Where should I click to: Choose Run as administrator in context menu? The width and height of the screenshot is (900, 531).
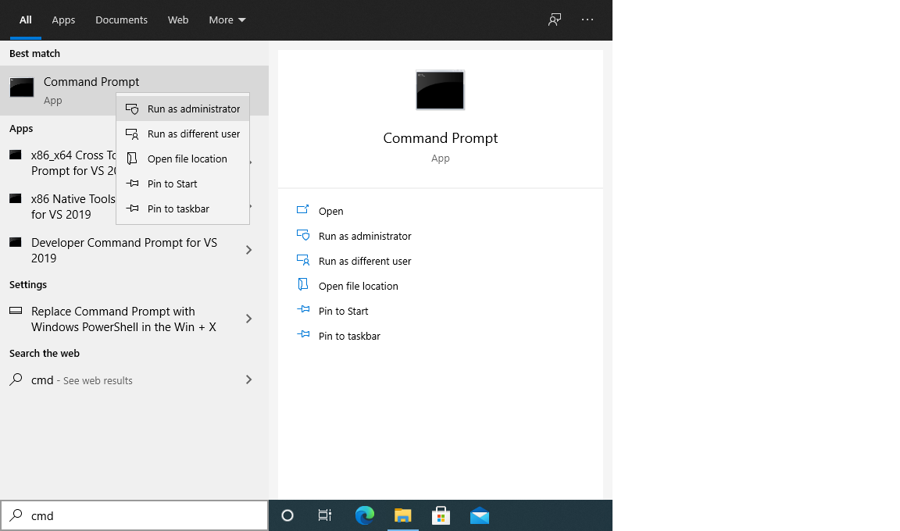click(183, 108)
